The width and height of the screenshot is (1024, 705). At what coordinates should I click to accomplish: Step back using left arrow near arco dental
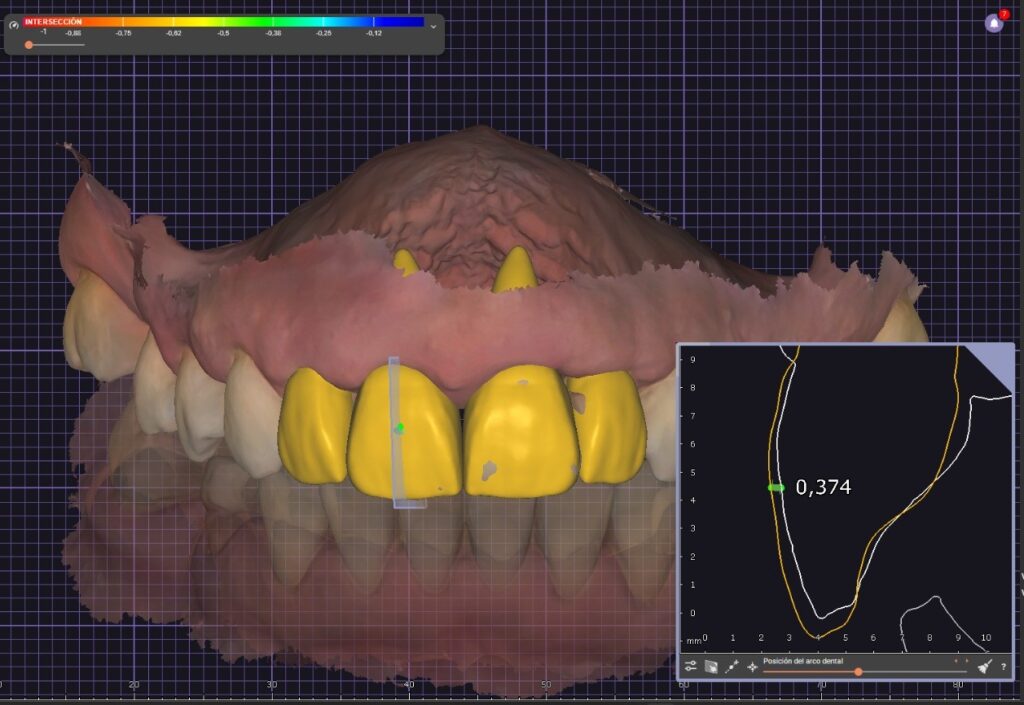[x=956, y=660]
